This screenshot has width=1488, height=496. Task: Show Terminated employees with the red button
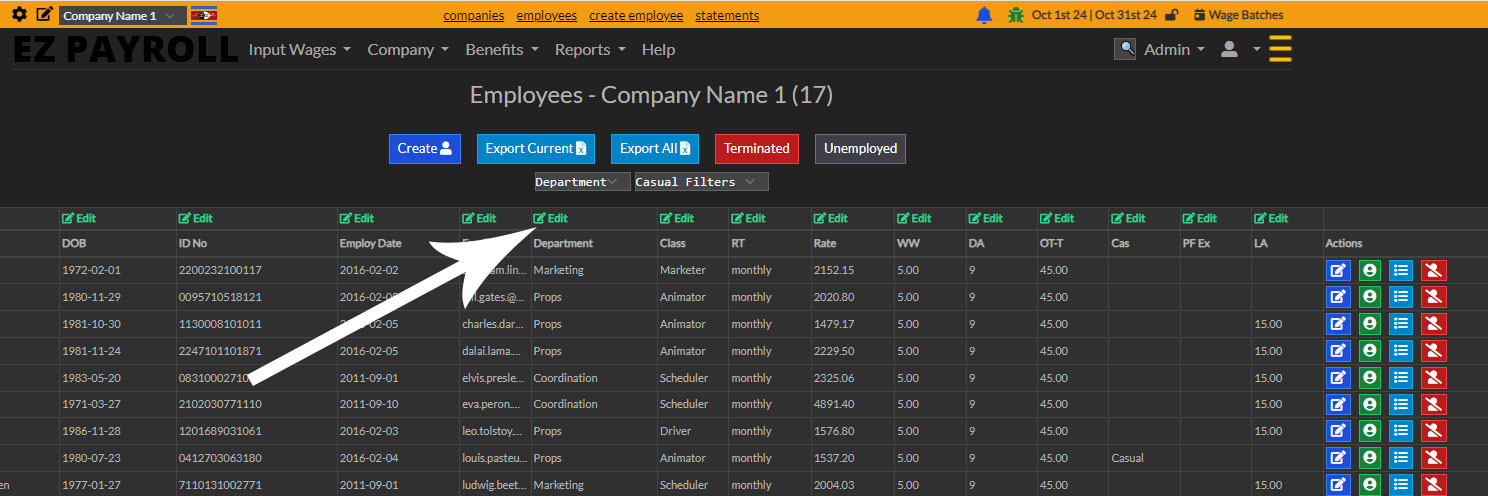click(x=756, y=148)
